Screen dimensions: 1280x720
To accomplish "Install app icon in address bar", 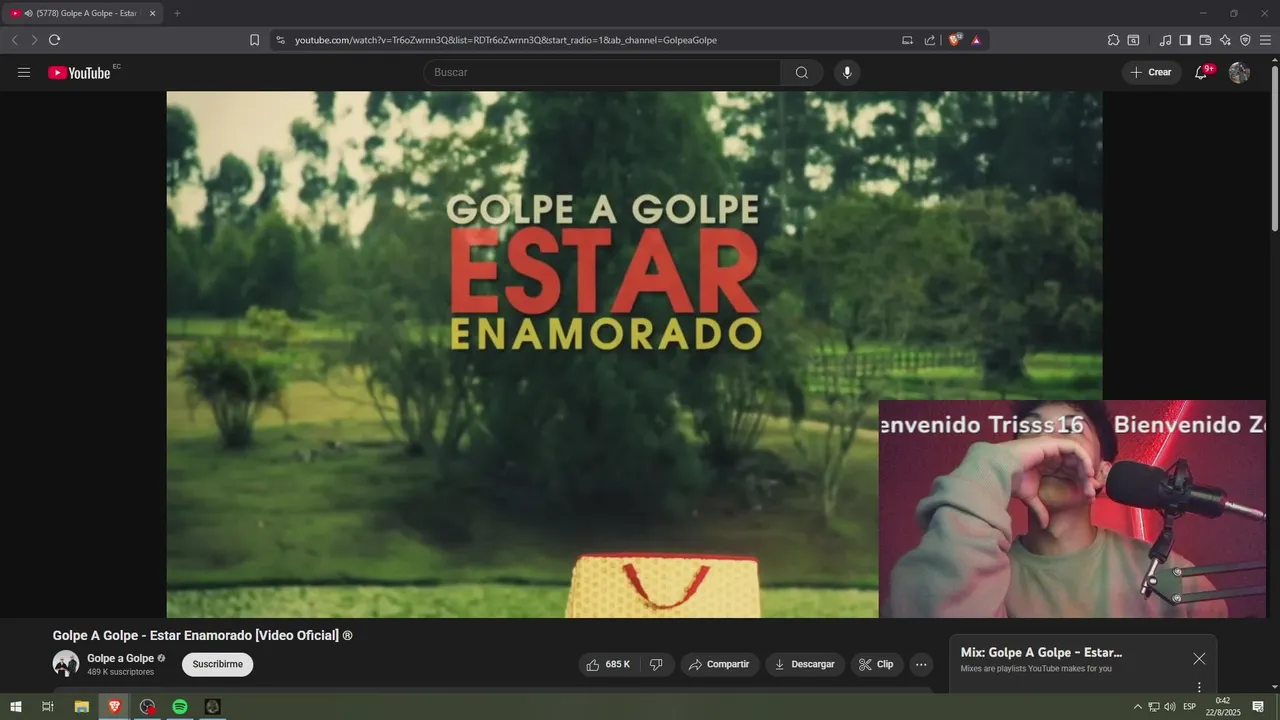I will 907,40.
